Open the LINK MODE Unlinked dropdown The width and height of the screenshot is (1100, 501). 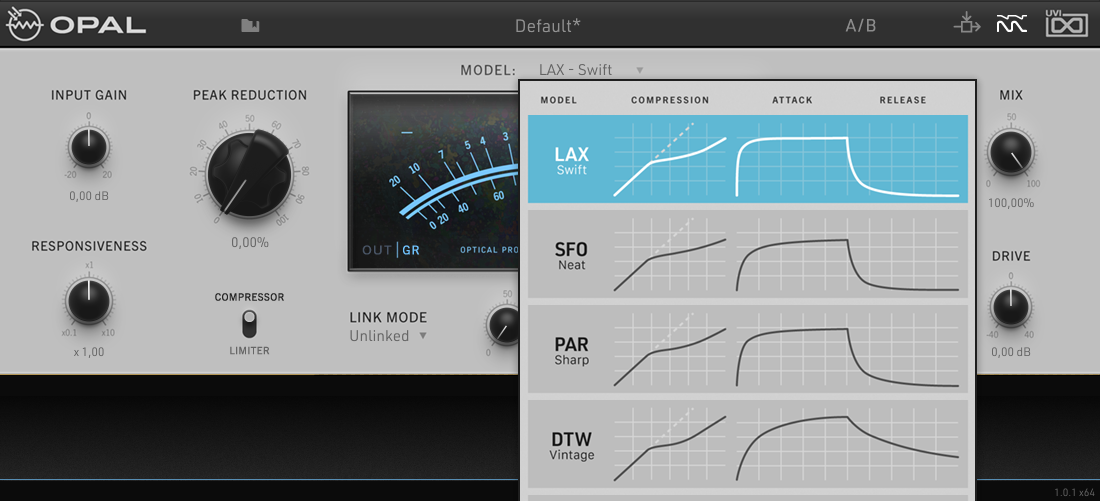(388, 336)
